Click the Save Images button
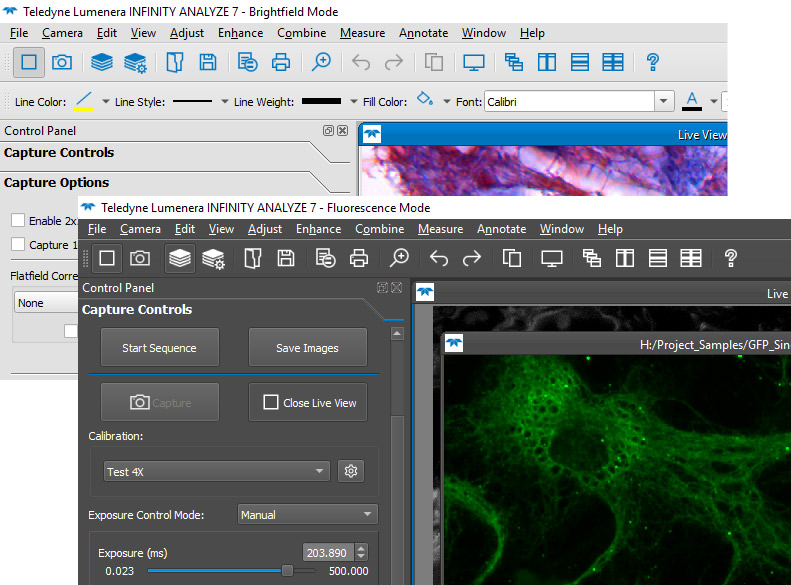Image resolution: width=791 pixels, height=585 pixels. [307, 347]
